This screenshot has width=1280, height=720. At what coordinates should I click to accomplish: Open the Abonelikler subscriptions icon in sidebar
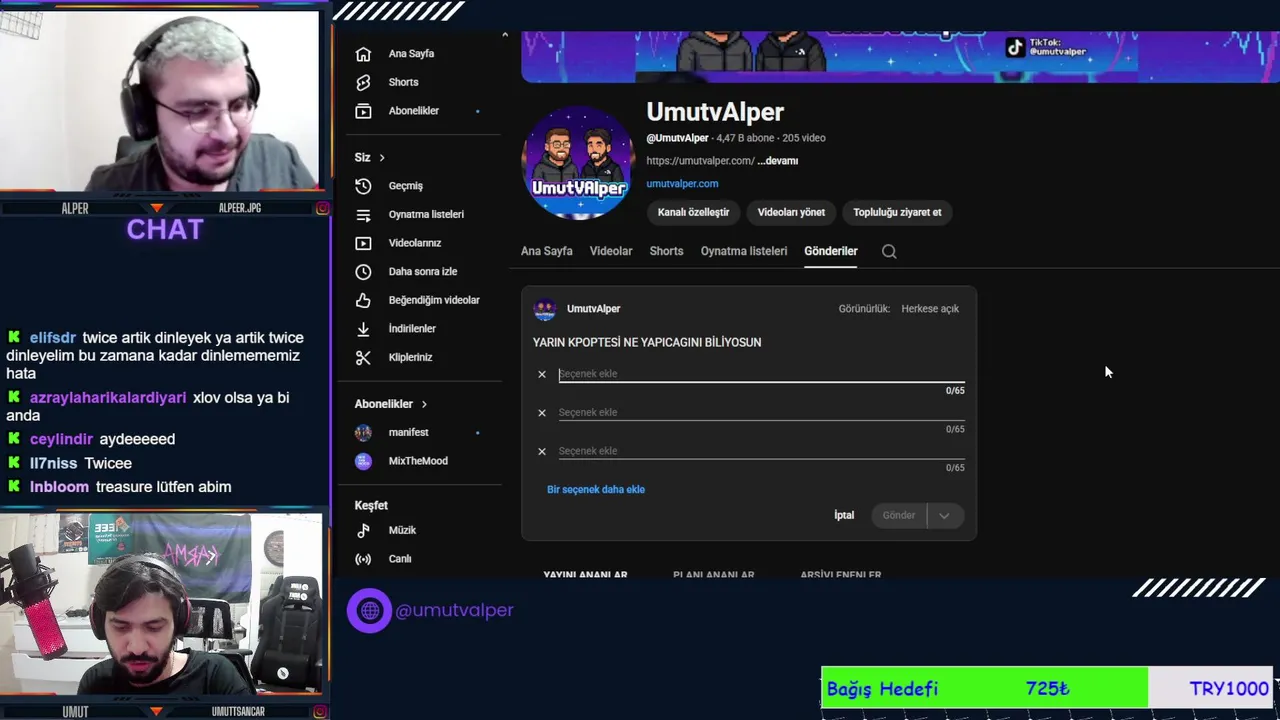pos(363,111)
